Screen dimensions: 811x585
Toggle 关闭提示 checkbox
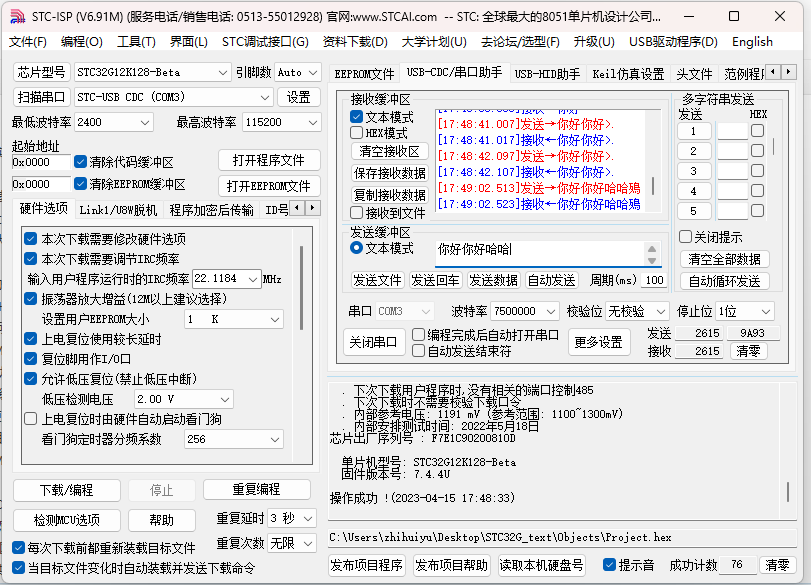pyautogui.click(x=685, y=237)
